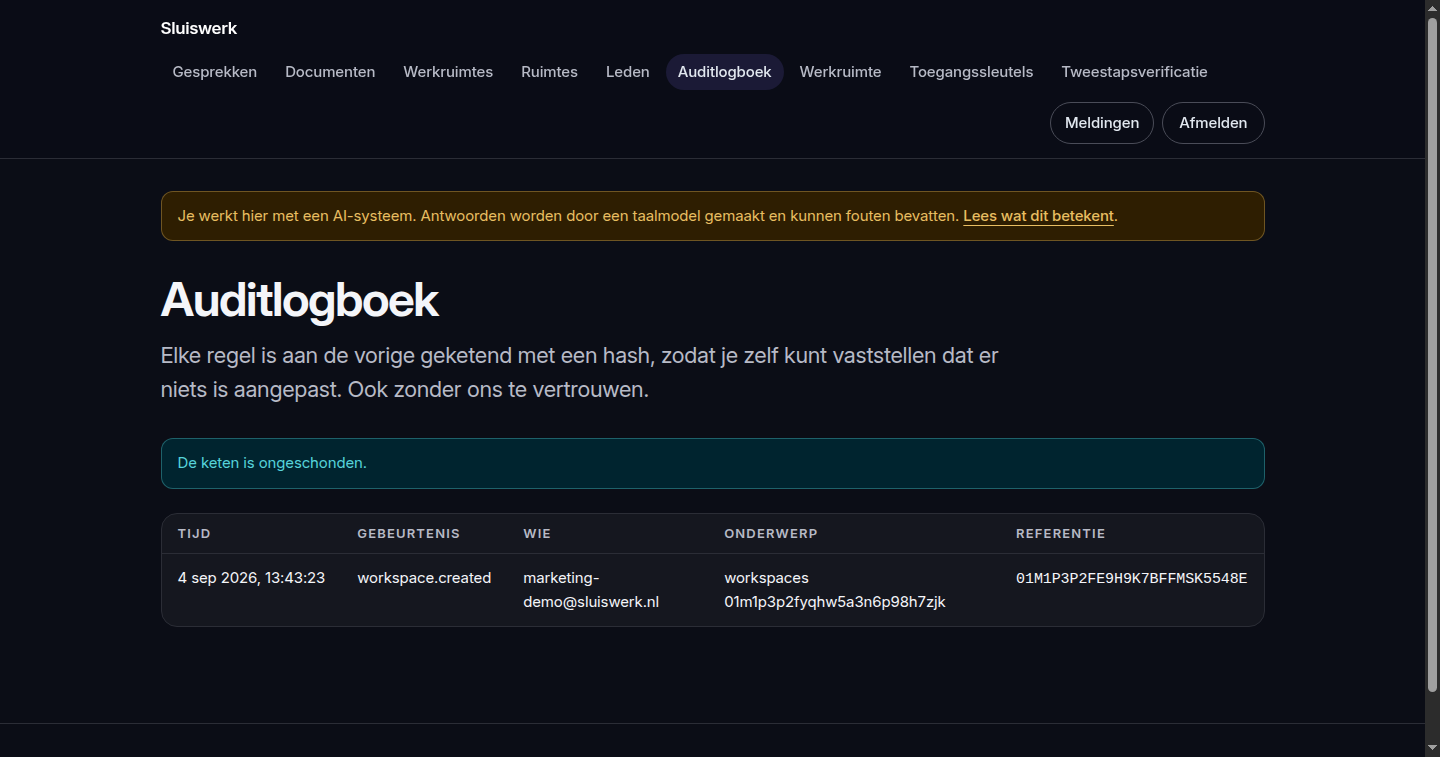Open the Ruimtes tab

click(x=549, y=72)
